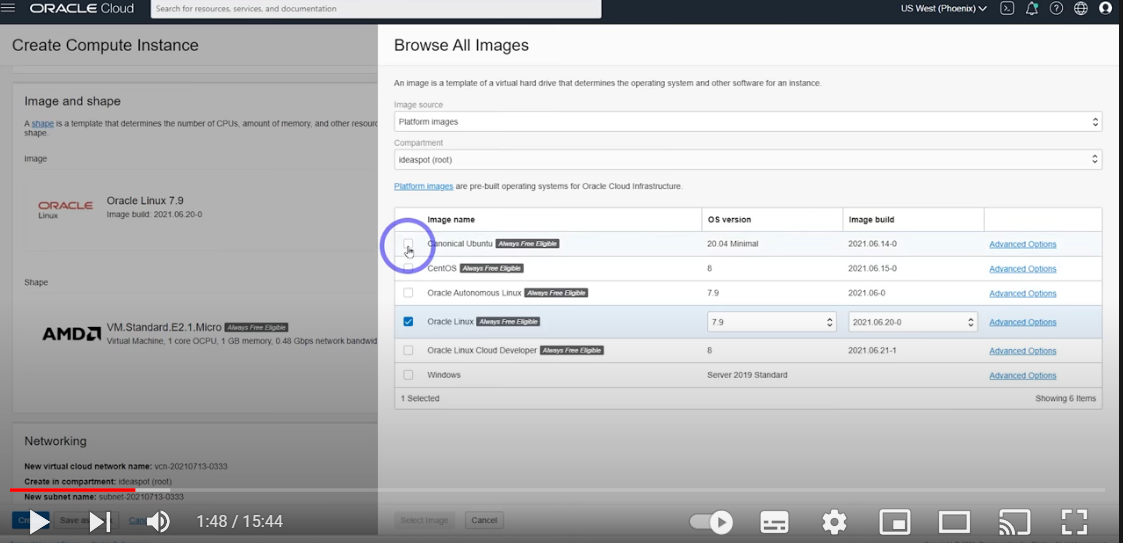The image size is (1123, 543).
Task: Open Advanced Options for Windows
Action: [x=1022, y=375]
